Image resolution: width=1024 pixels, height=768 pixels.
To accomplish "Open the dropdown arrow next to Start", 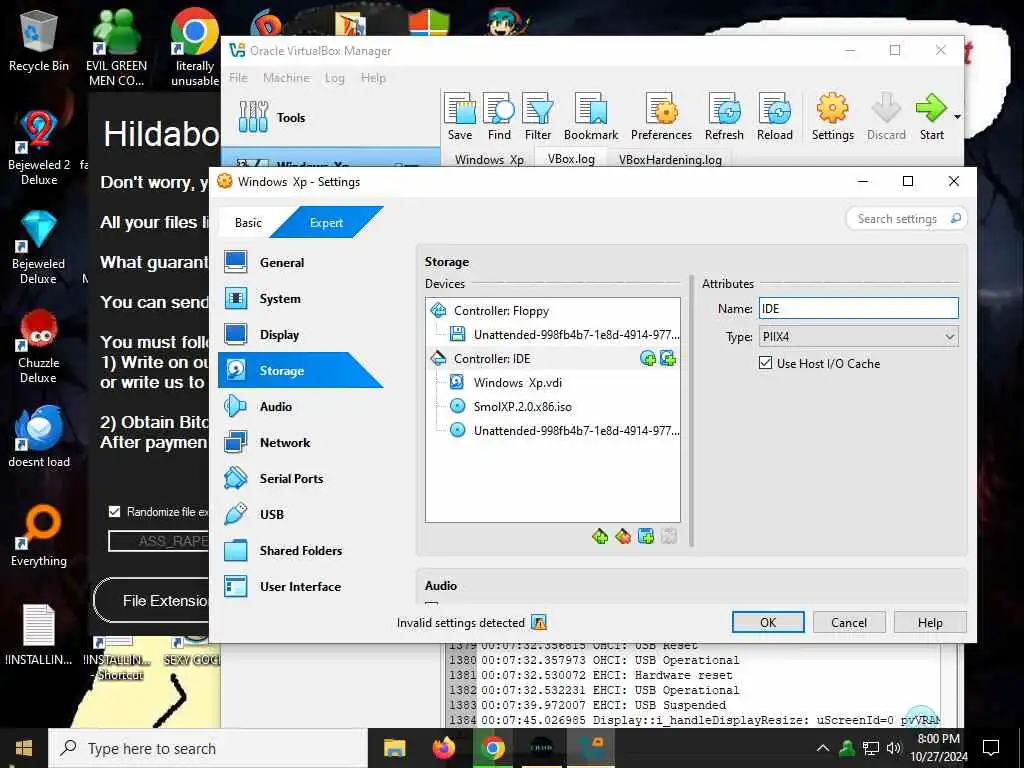I will [957, 117].
